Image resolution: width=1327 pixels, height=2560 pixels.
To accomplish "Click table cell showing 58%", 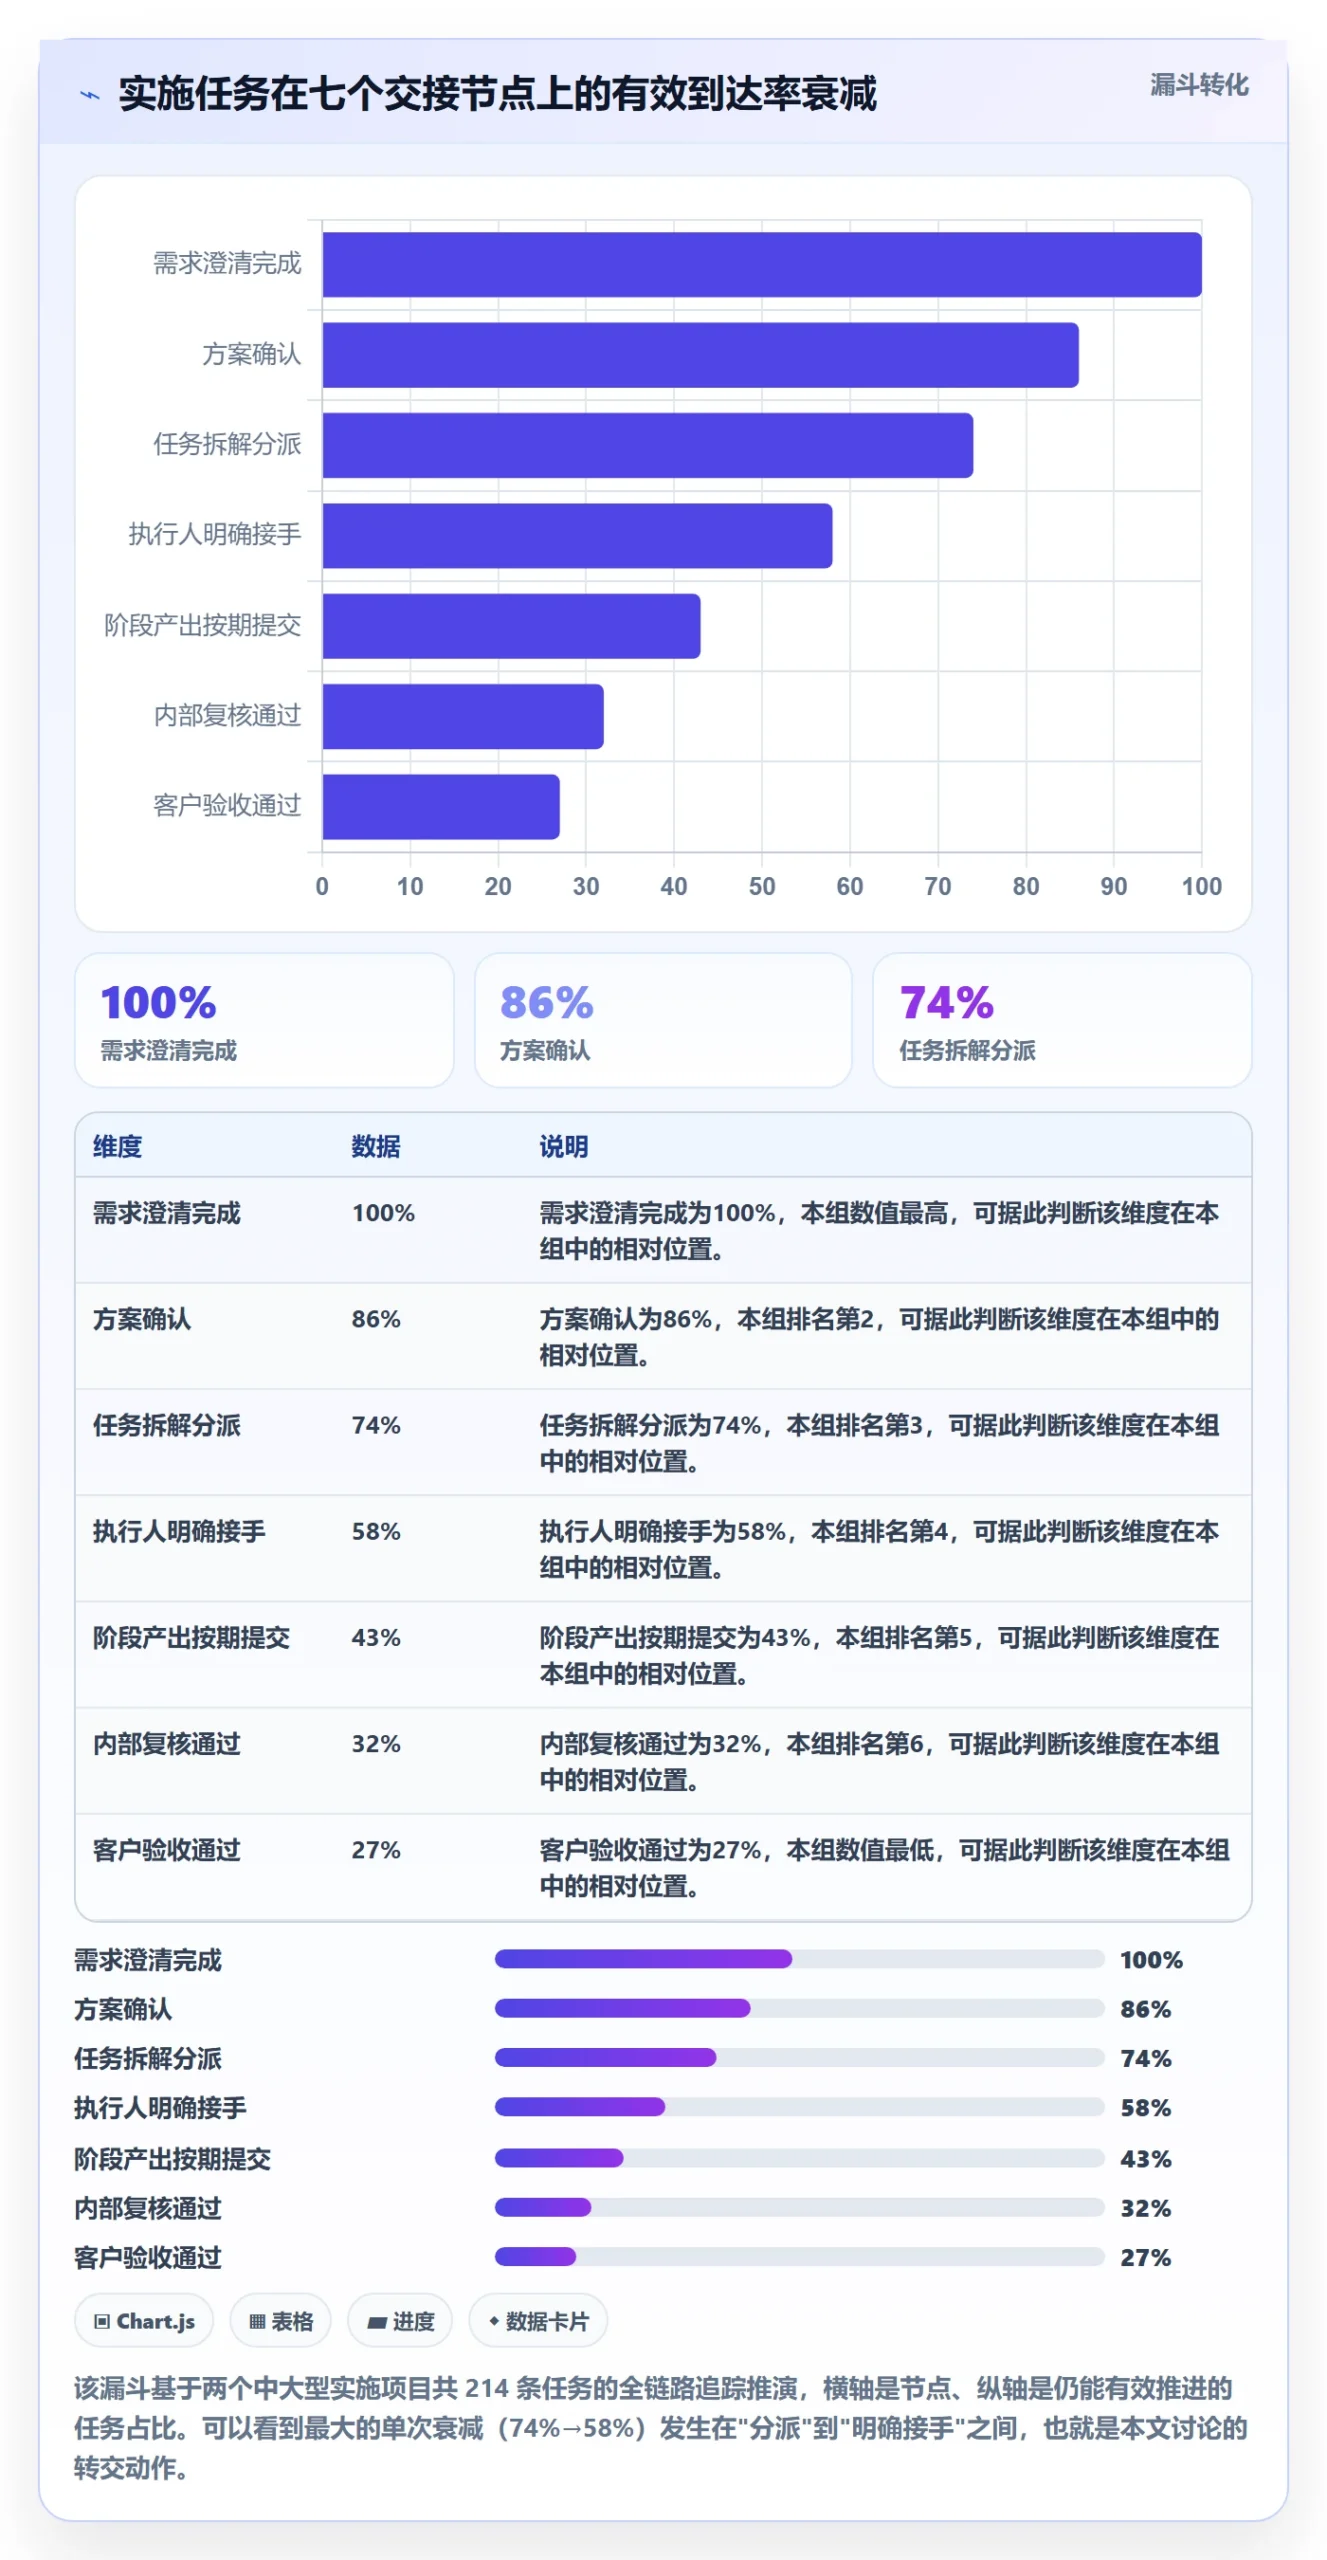I will click(375, 1531).
